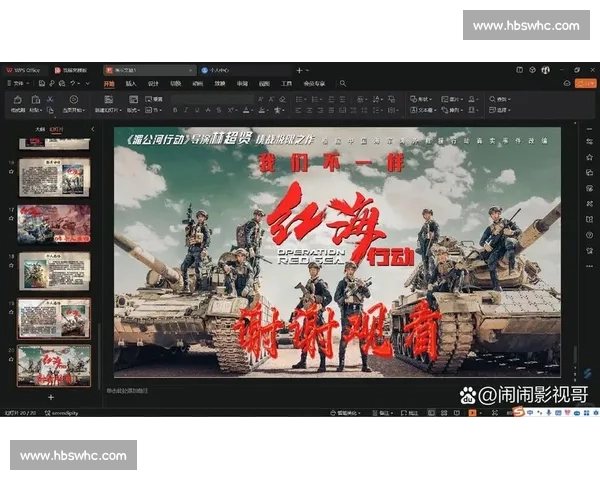Open the bullet list dropdown
Screen dimensions: 600x480
point(300,99)
